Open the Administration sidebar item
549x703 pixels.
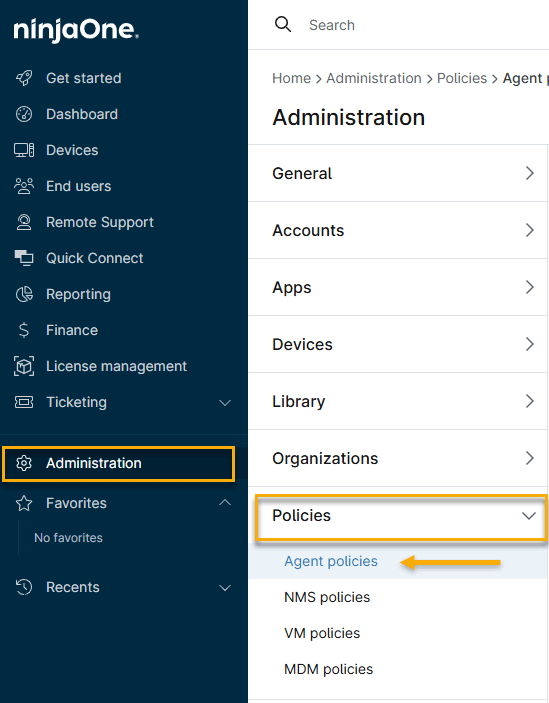[118, 464]
